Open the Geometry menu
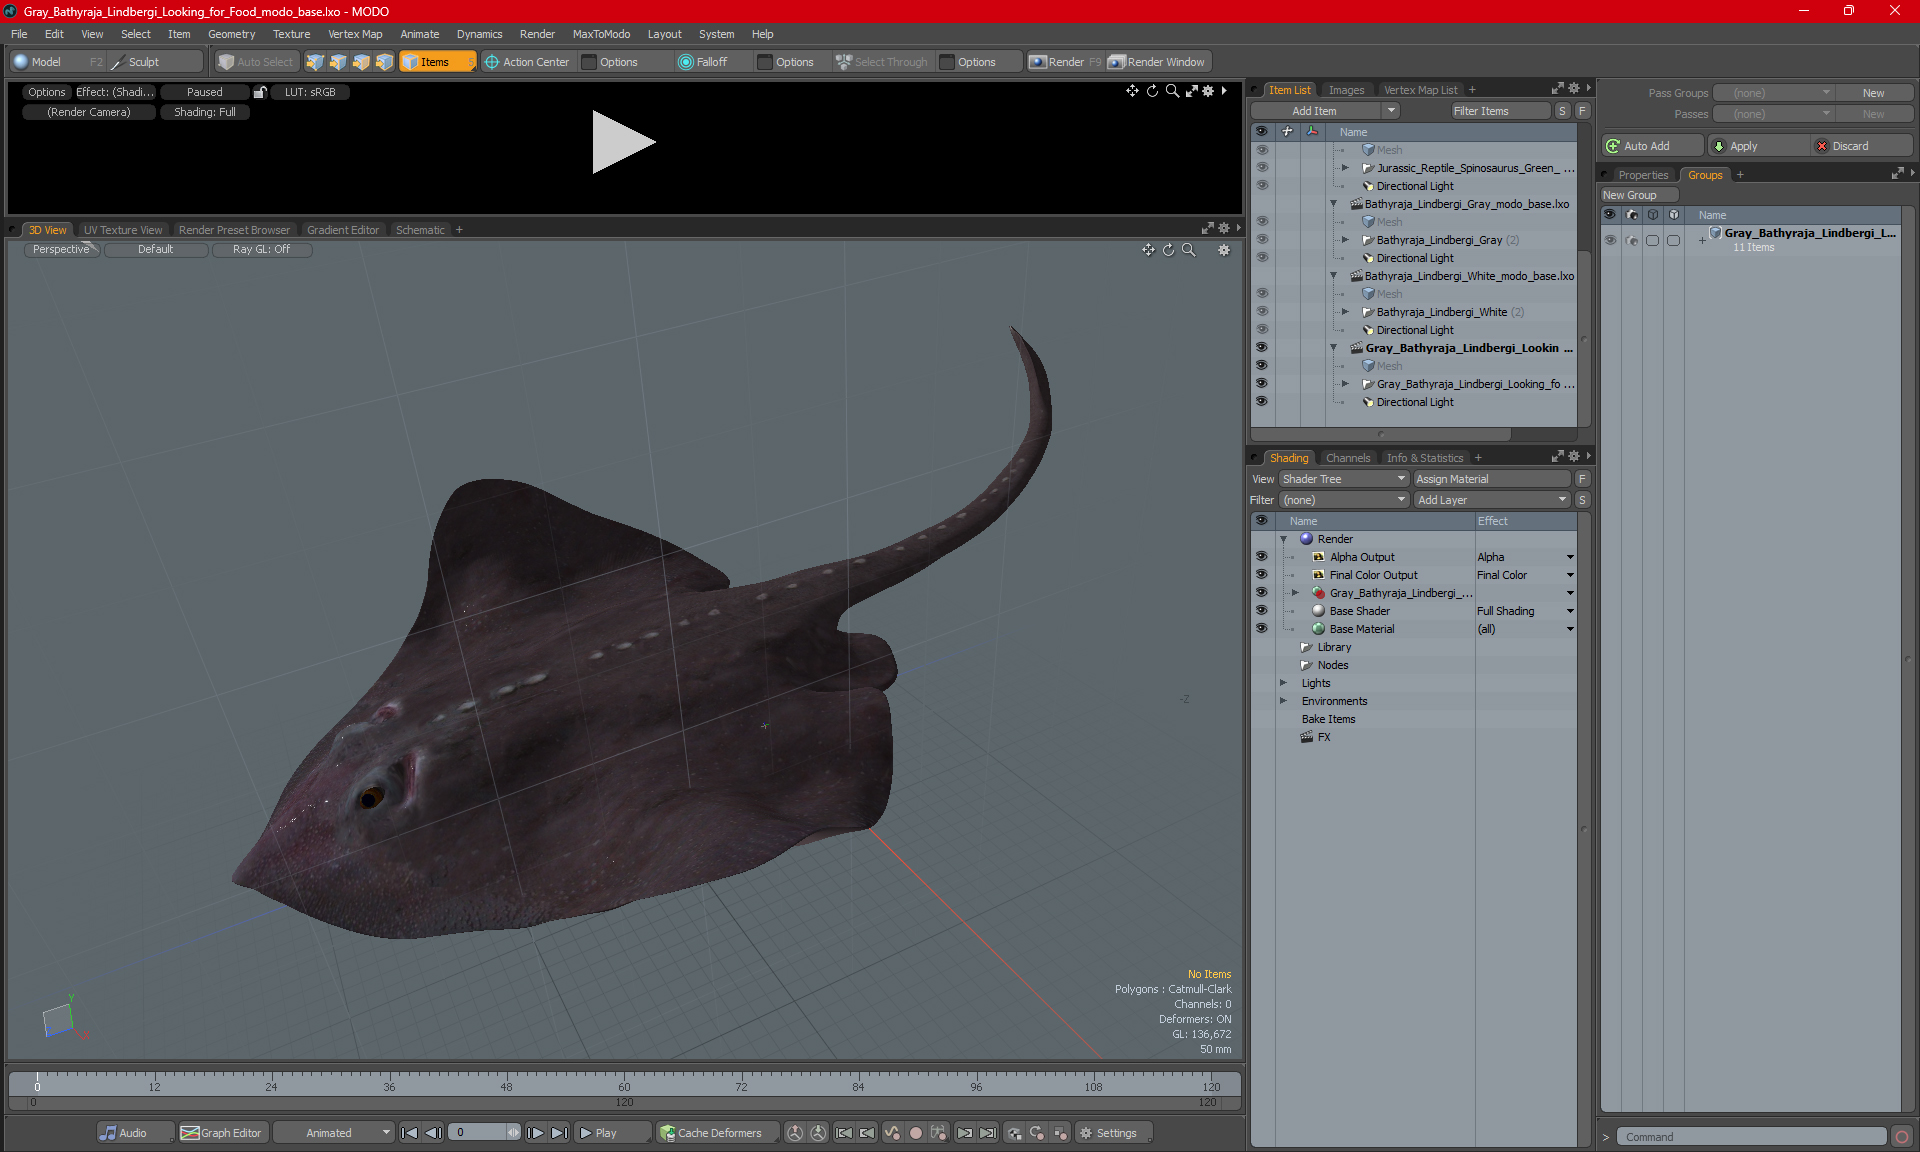The image size is (1920, 1152). 231,34
